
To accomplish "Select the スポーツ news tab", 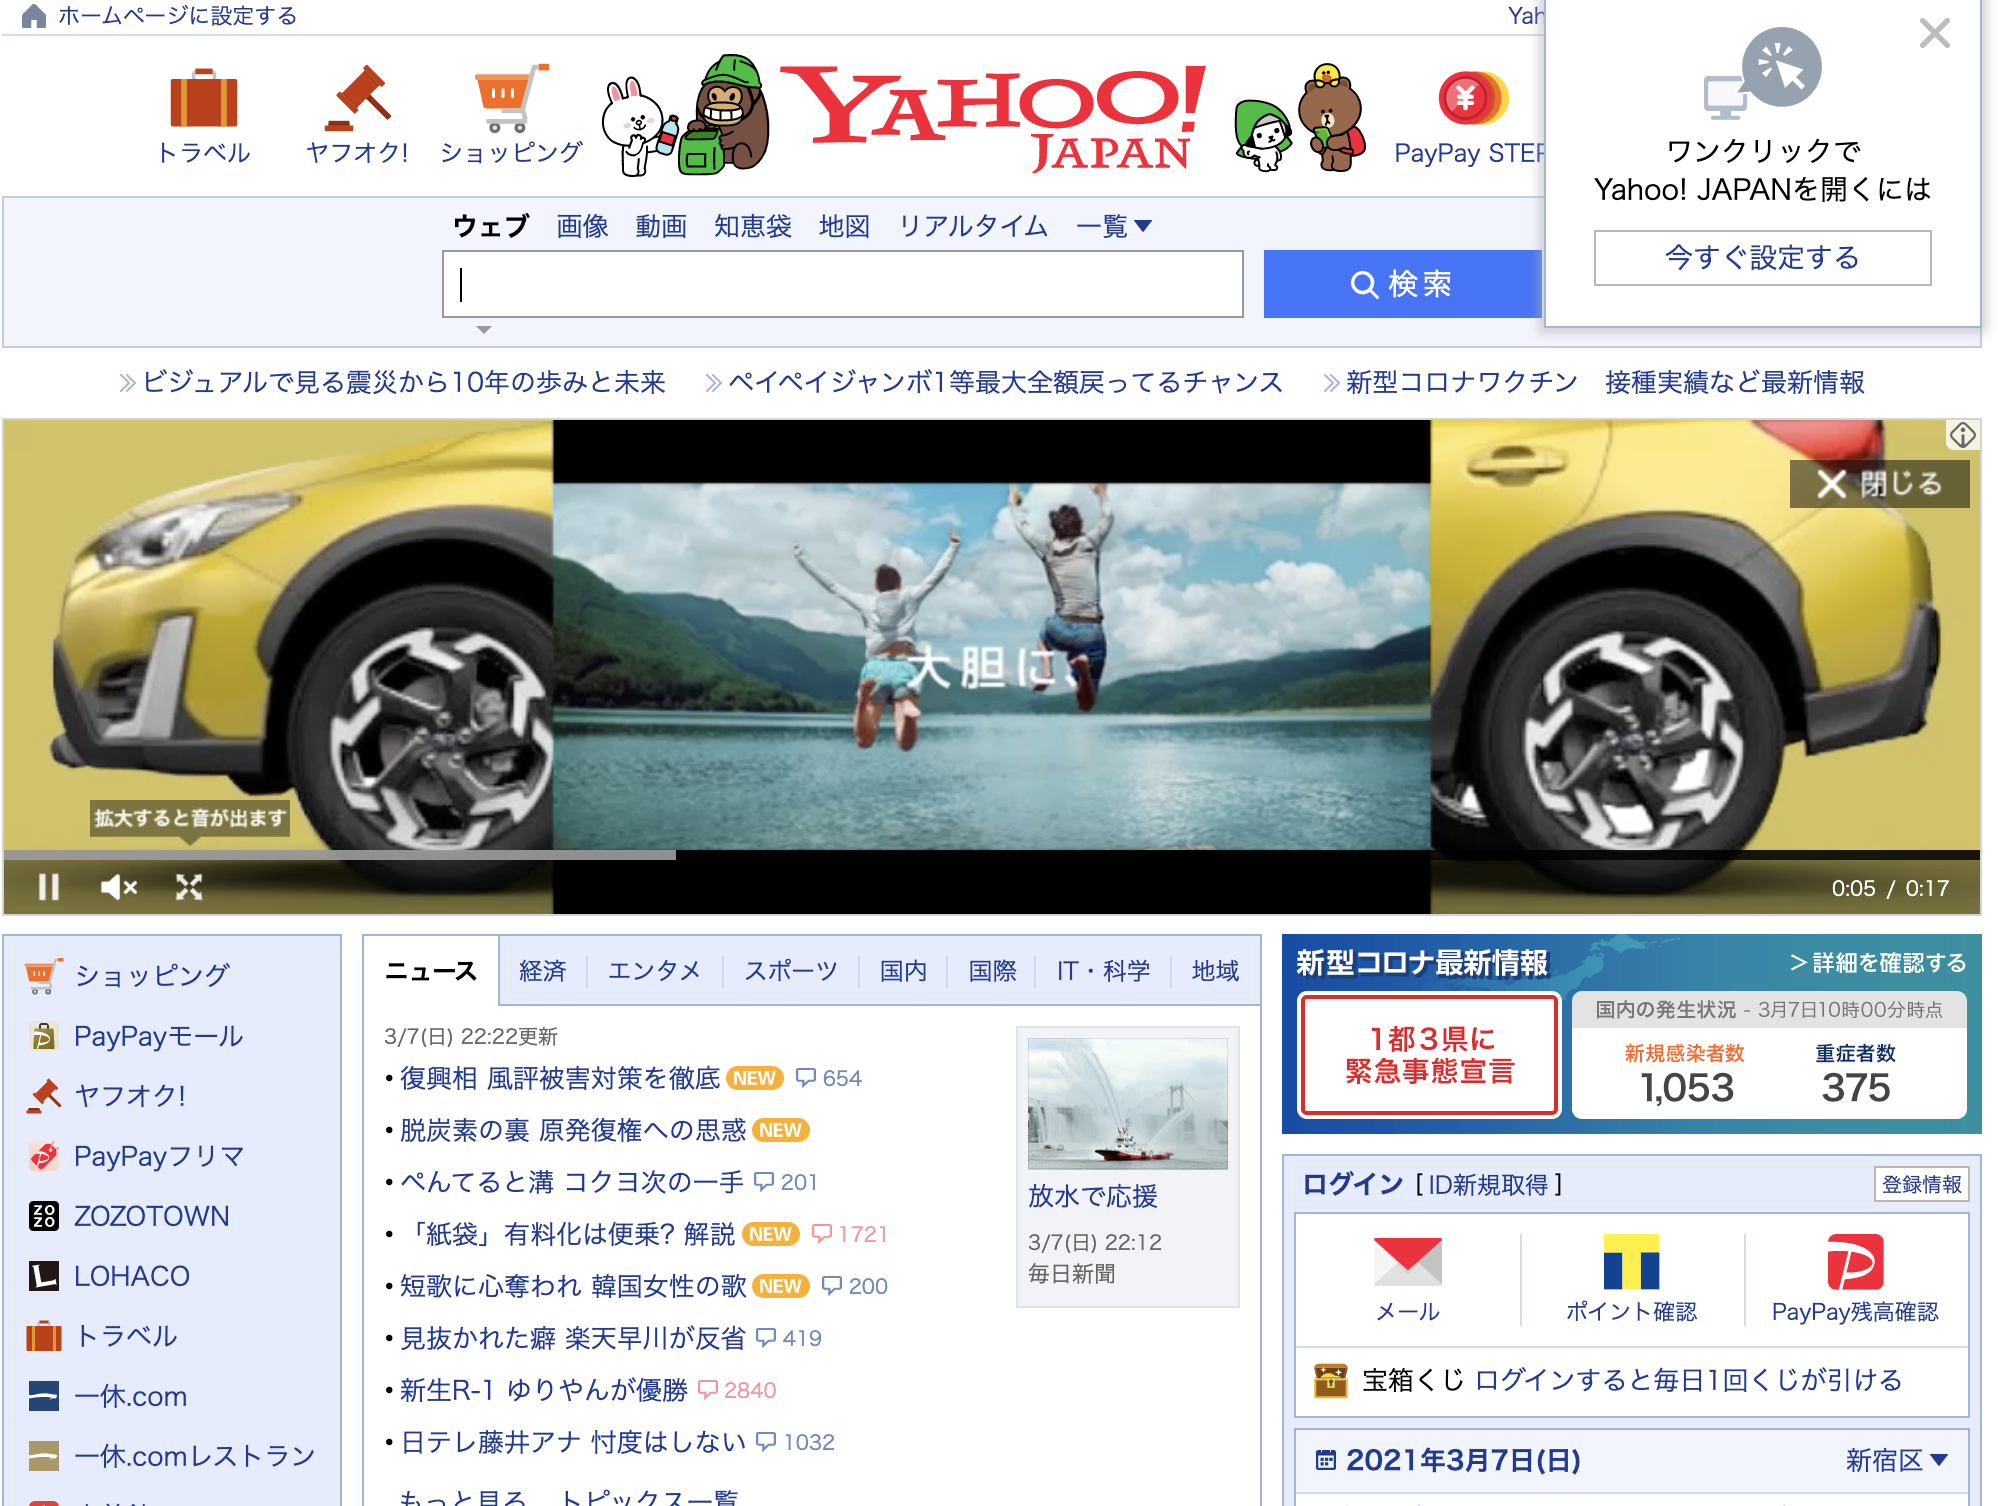I will click(x=790, y=970).
